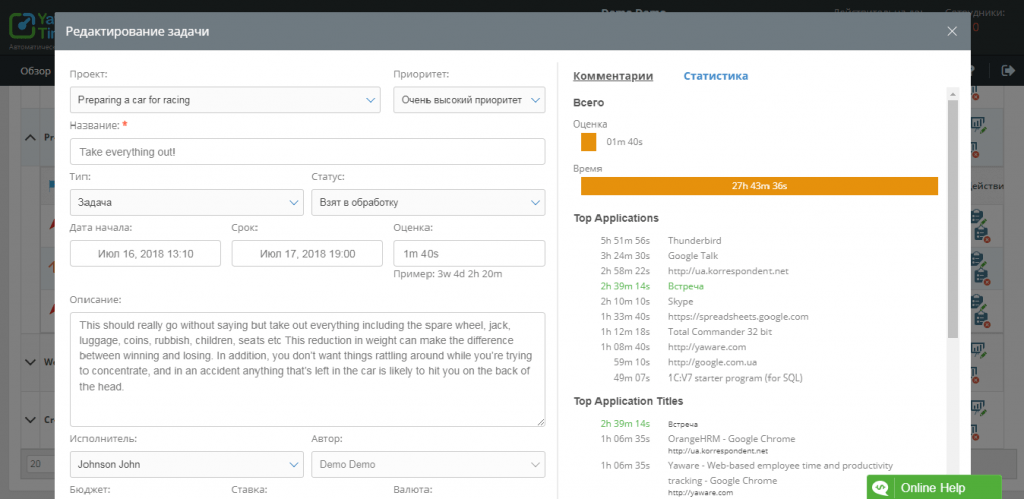This screenshot has height=499, width=1024.
Task: Click the estimate field showing 1m 40s
Action: [468, 254]
